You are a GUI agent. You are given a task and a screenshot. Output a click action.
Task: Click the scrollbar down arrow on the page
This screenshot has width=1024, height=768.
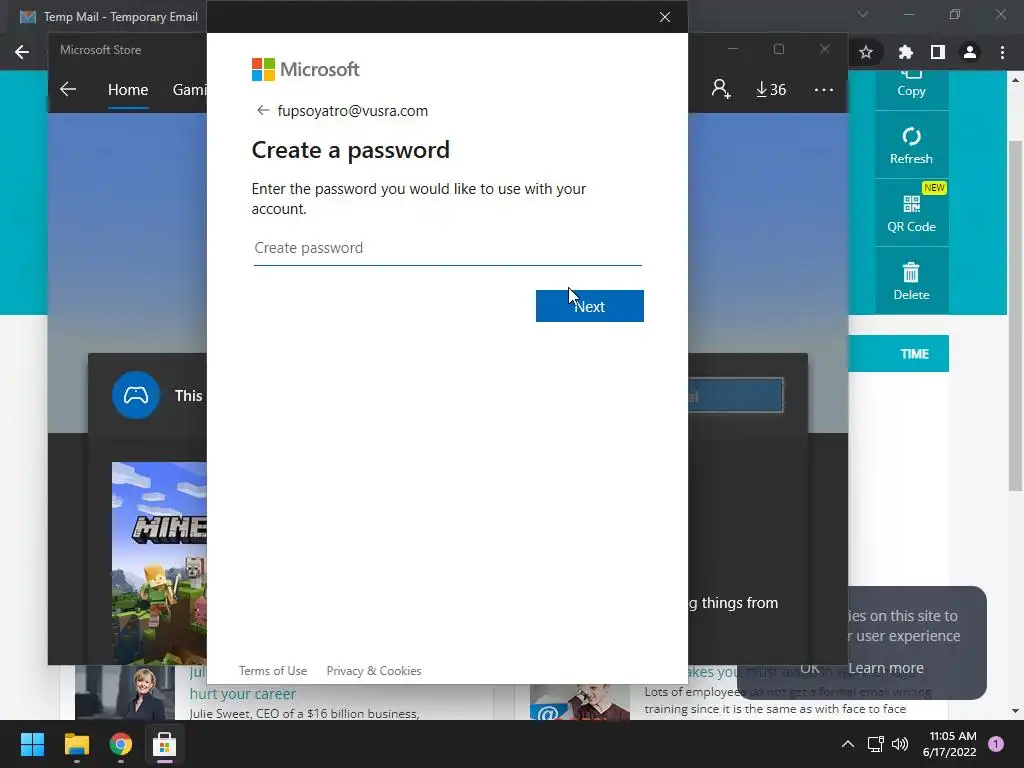coord(1015,711)
